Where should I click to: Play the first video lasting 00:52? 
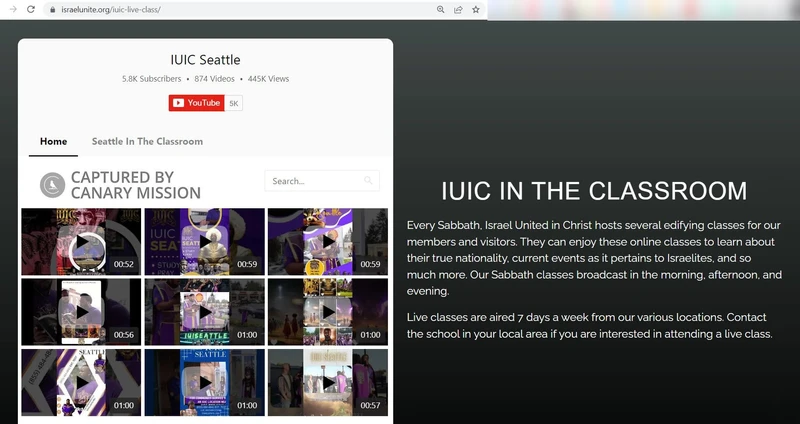(x=81, y=241)
